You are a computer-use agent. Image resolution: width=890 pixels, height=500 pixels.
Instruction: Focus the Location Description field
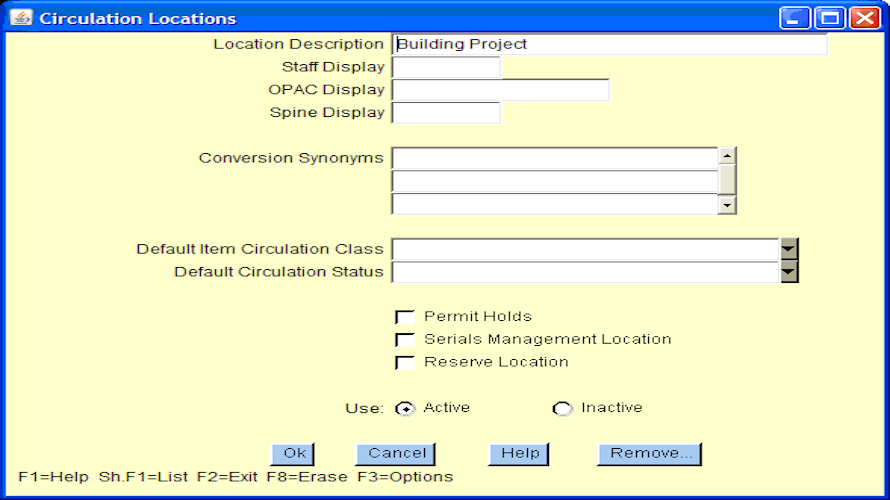coord(610,44)
